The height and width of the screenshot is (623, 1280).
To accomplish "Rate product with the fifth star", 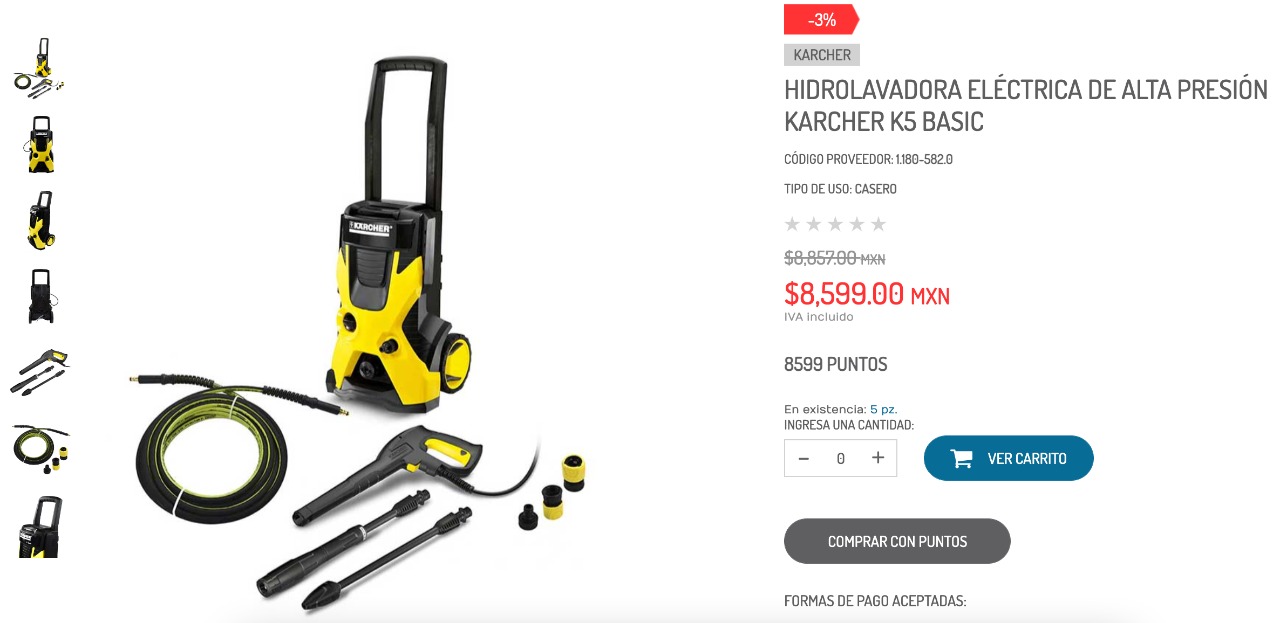I will tap(879, 224).
